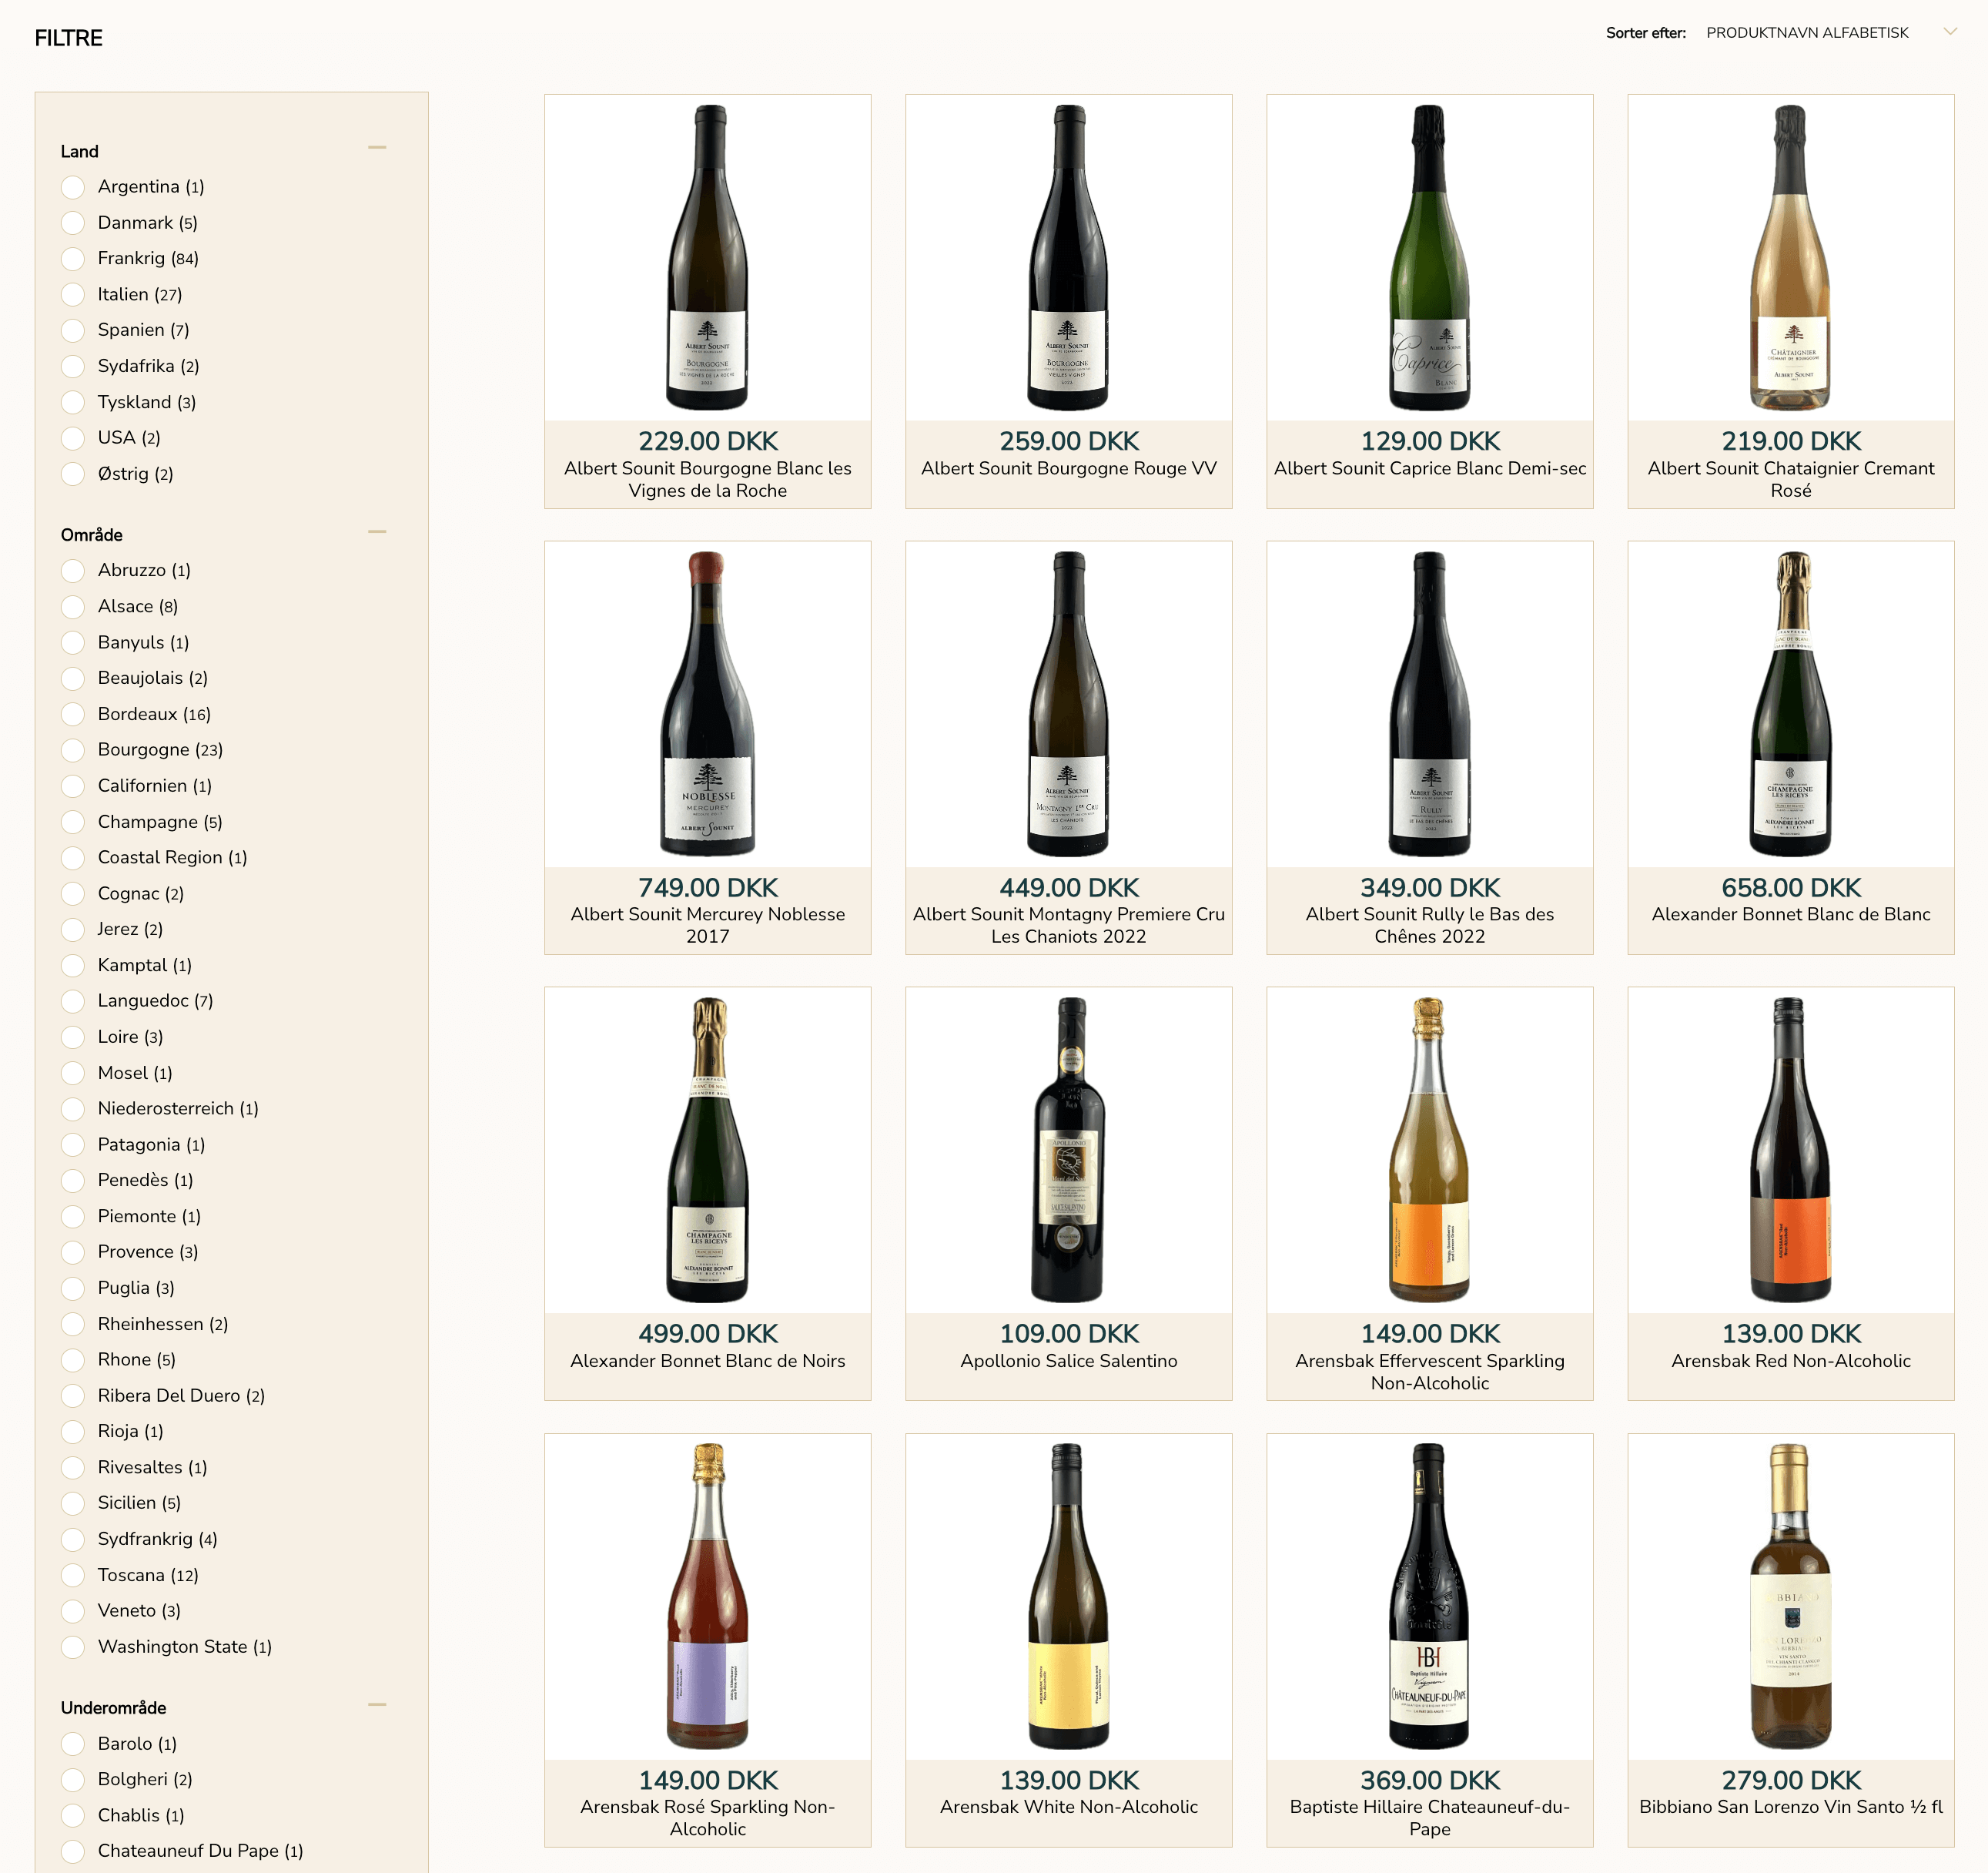Click the sort dropdown chevron arrow
1988x1873 pixels.
[1949, 32]
